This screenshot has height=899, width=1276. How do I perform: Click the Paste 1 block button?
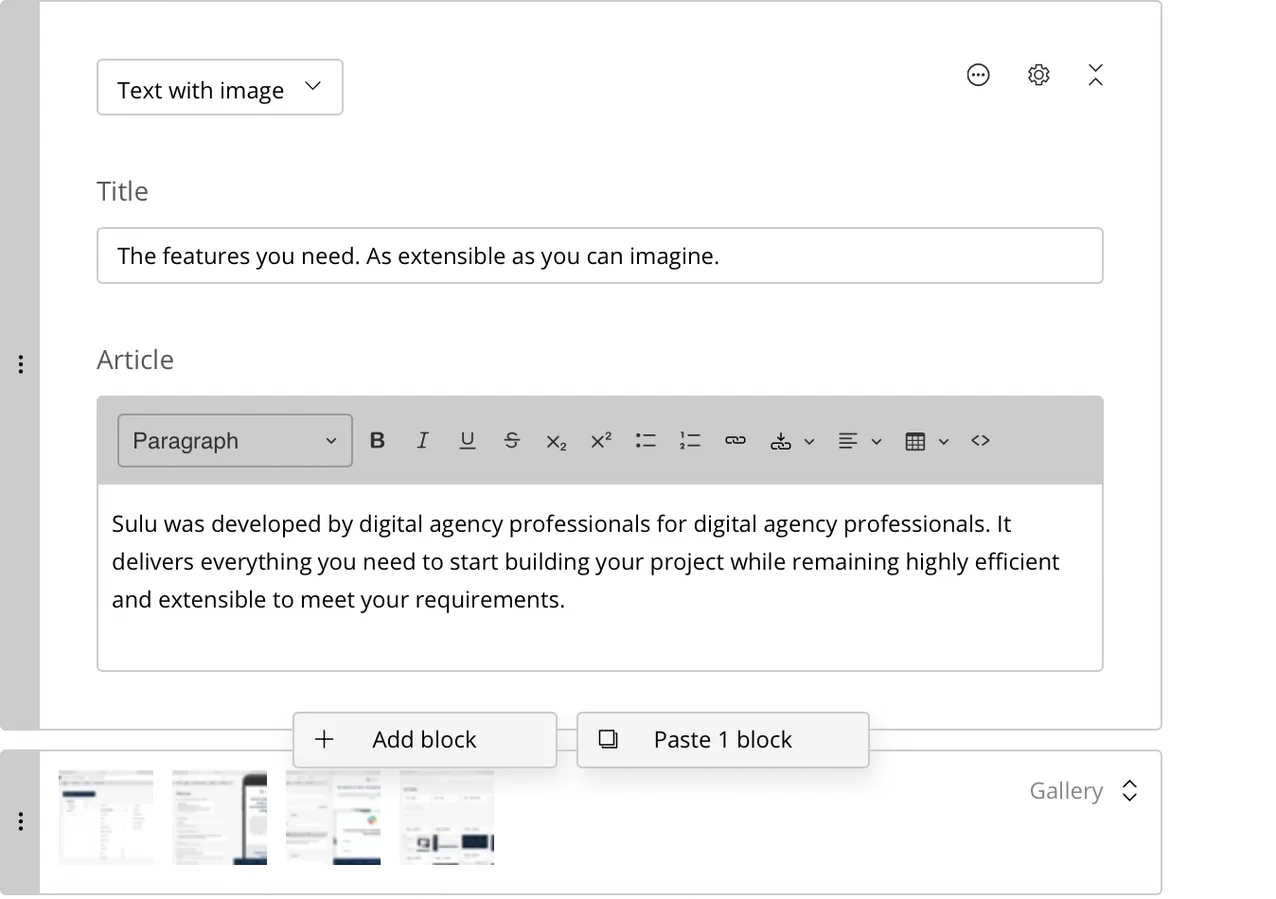[x=722, y=740]
